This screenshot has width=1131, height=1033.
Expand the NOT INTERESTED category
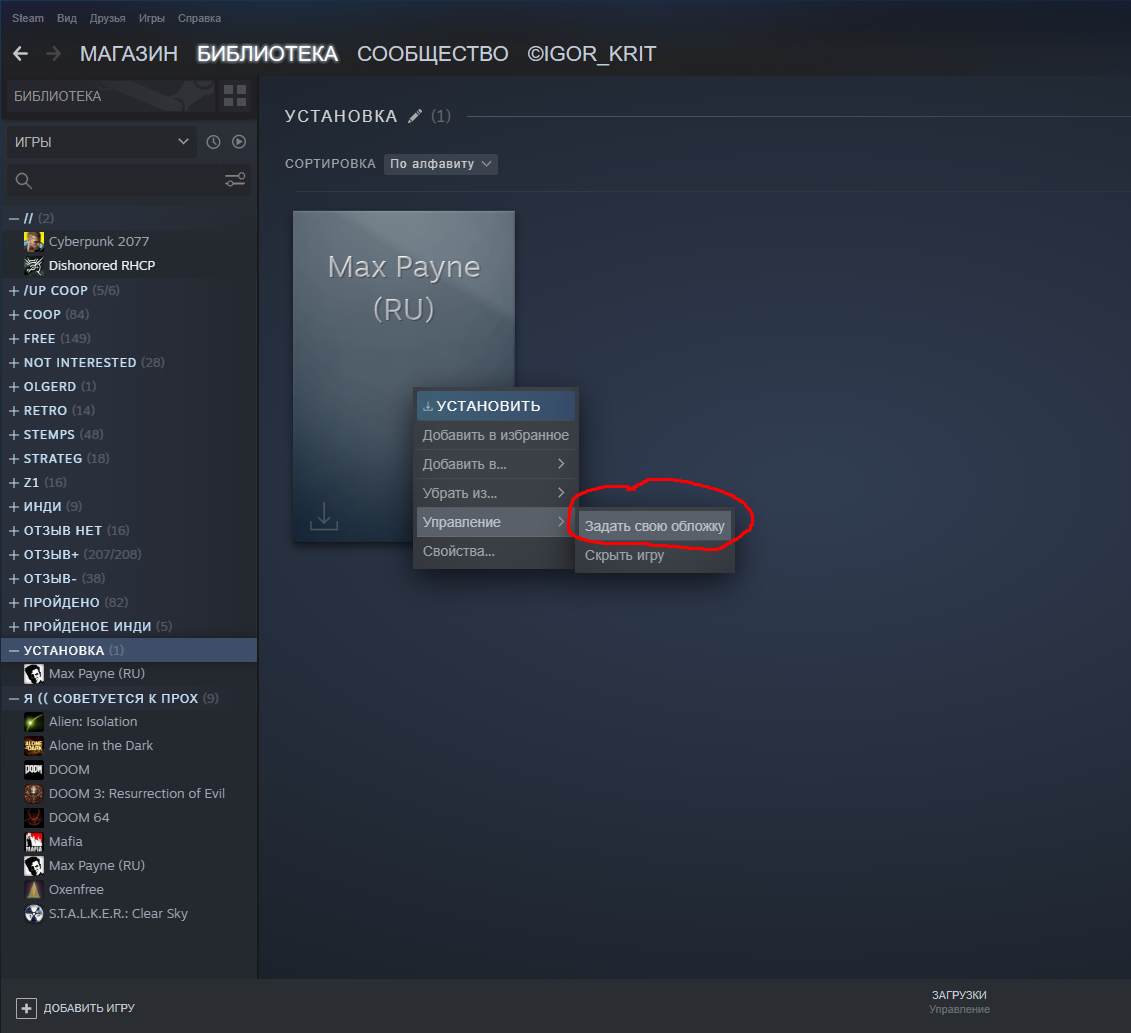(x=14, y=362)
